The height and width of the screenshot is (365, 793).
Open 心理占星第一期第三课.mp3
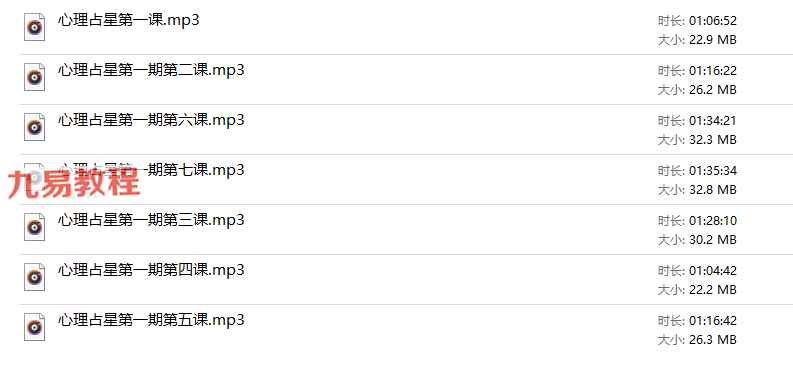151,220
